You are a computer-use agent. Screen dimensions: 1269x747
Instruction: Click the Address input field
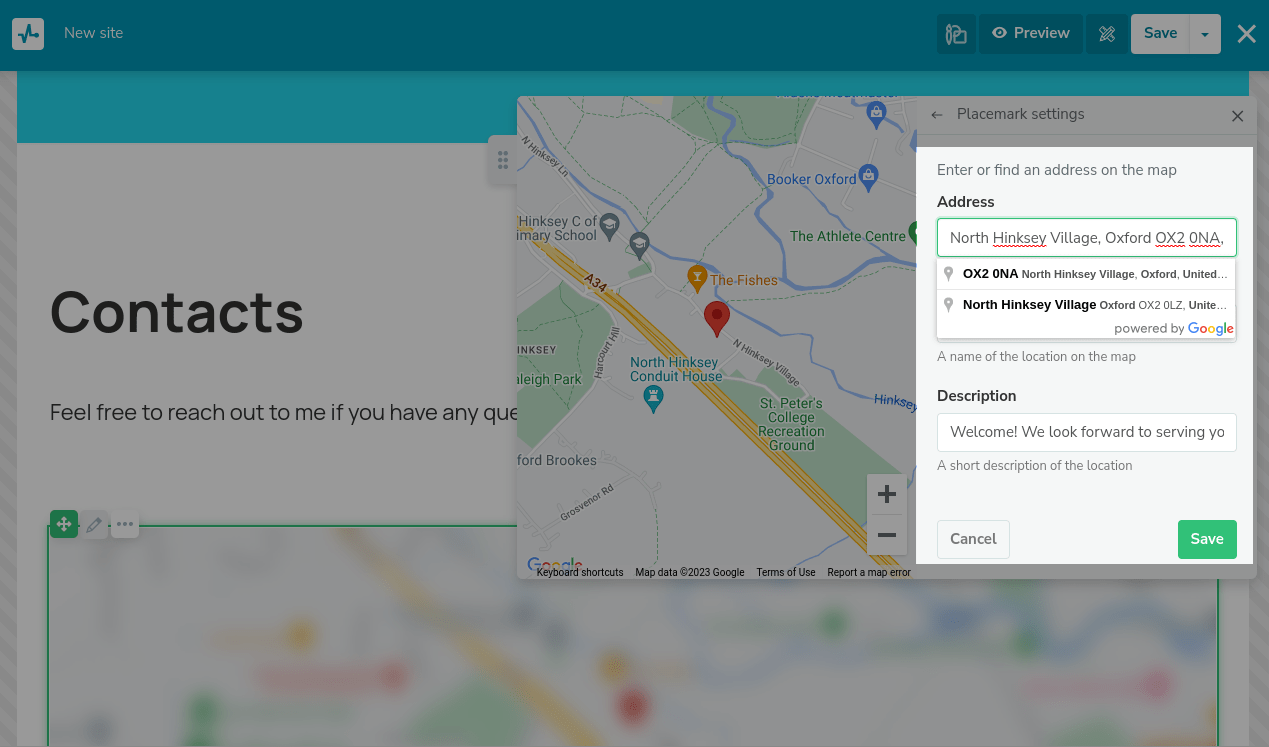click(1086, 238)
